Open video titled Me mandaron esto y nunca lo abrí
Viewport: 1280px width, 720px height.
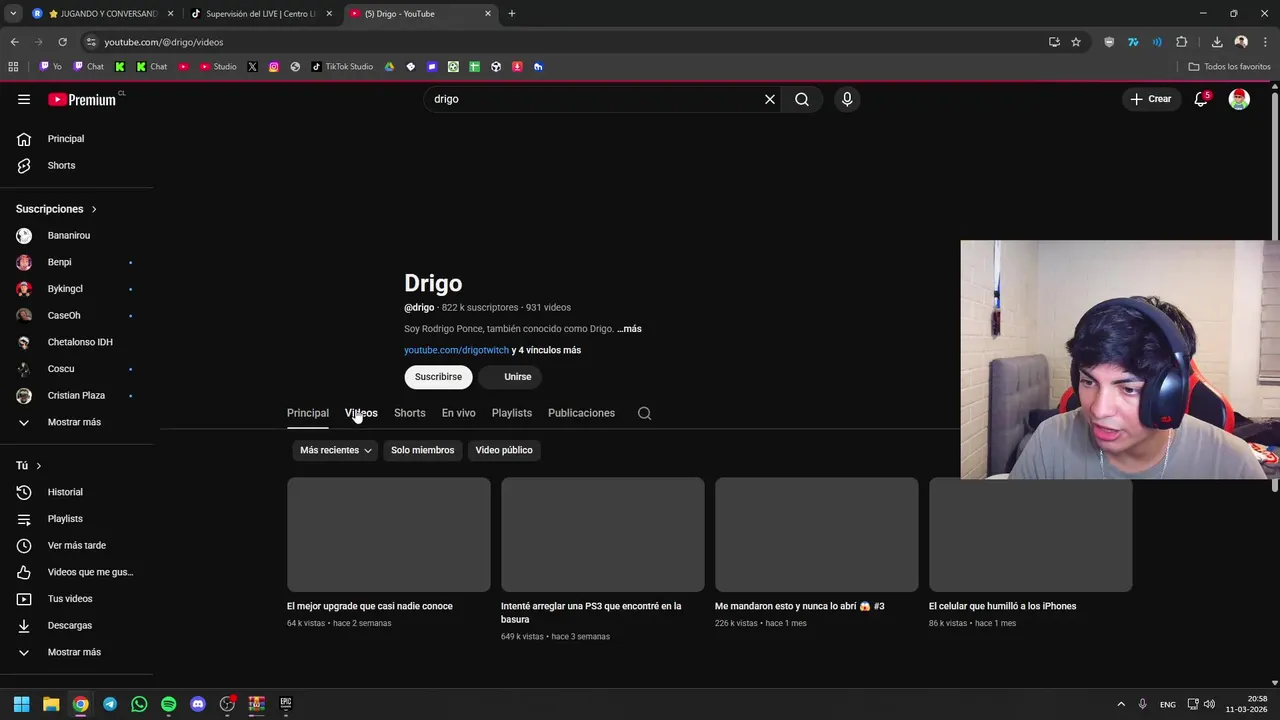800,606
